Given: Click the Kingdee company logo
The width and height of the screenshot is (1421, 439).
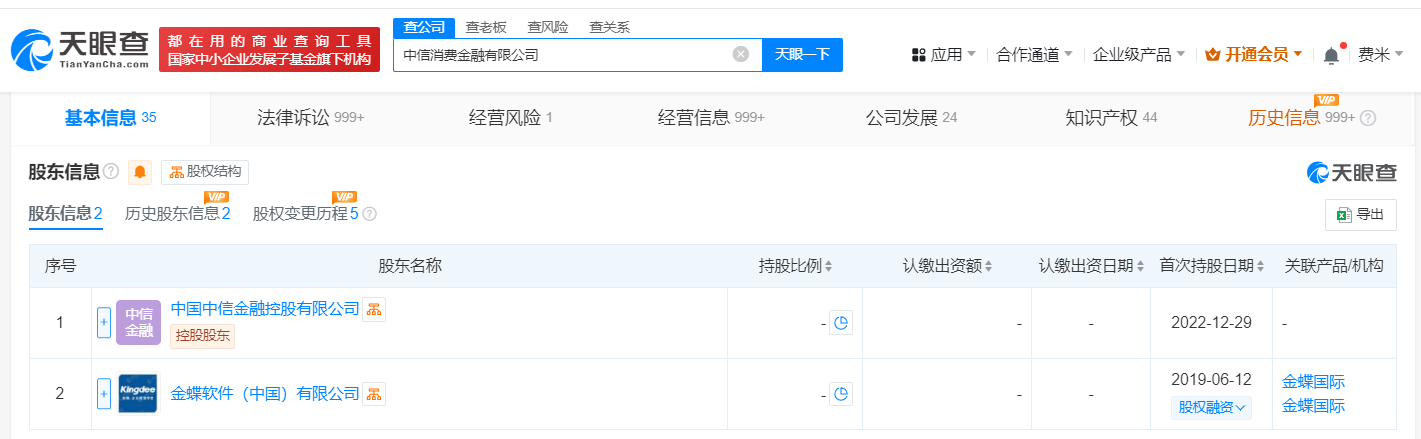Looking at the screenshot, I should (138, 394).
